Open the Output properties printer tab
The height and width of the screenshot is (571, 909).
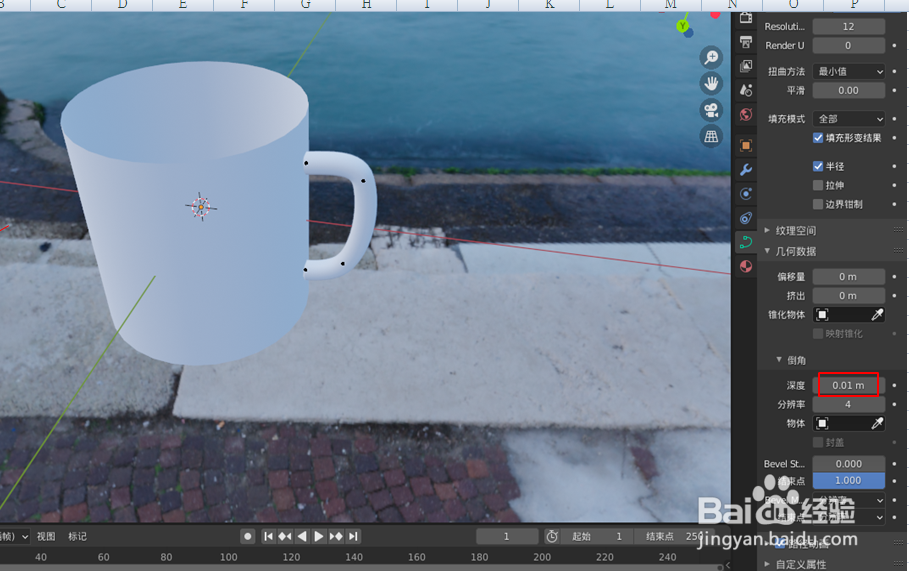tap(746, 42)
